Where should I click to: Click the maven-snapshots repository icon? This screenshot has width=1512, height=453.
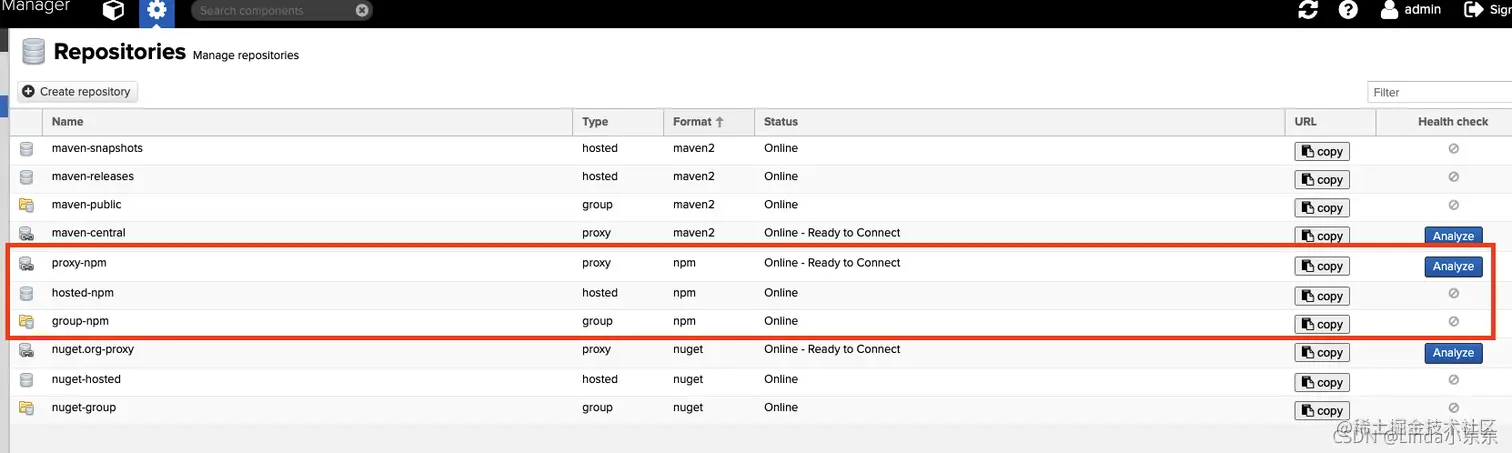27,149
